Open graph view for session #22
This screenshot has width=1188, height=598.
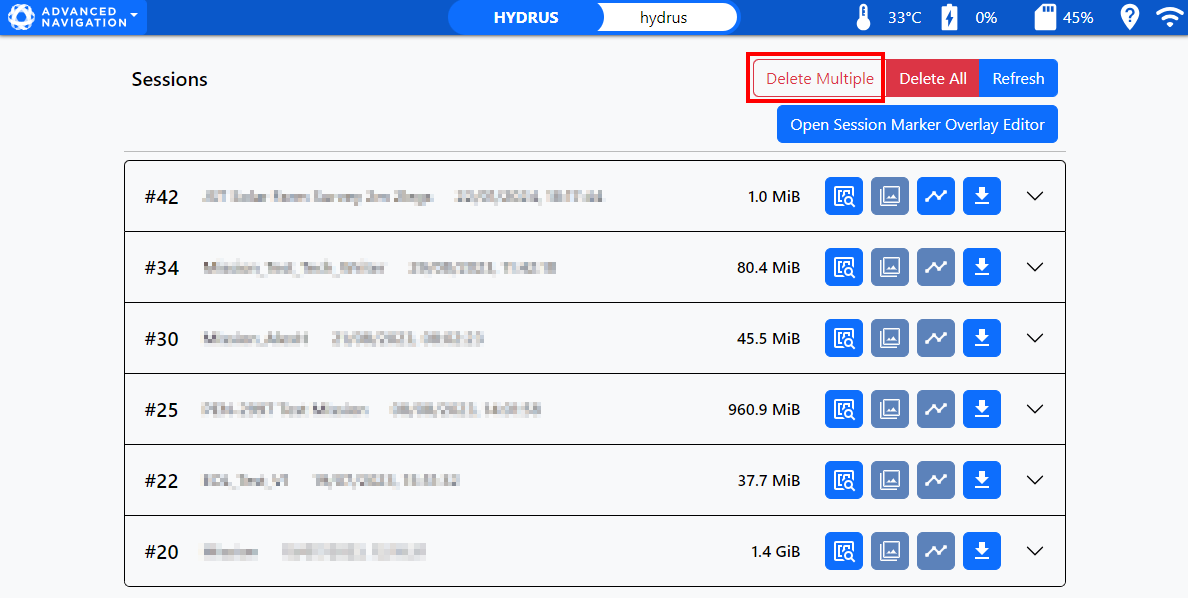[936, 480]
